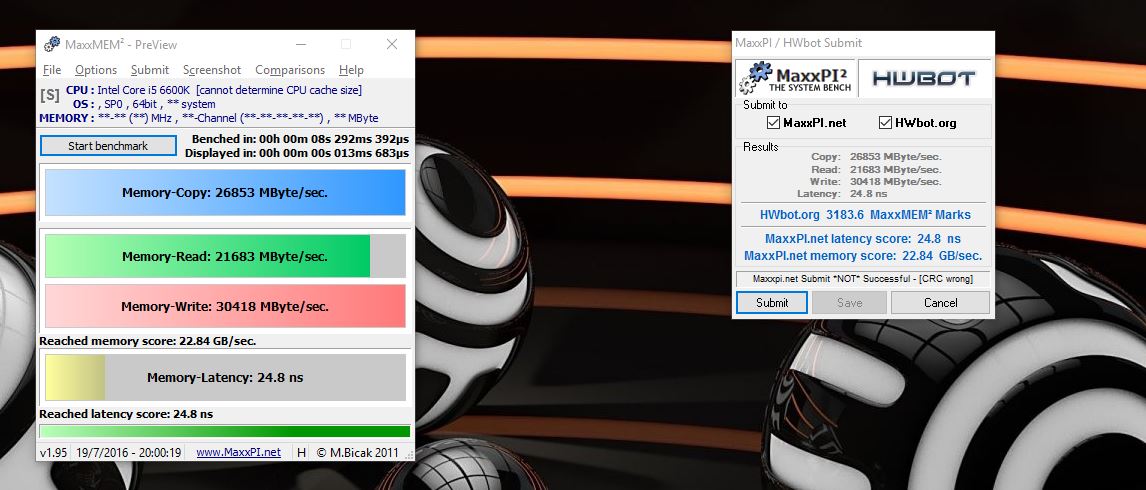Click the MaxxPI / HWbot Submit title bar

pyautogui.click(x=863, y=43)
